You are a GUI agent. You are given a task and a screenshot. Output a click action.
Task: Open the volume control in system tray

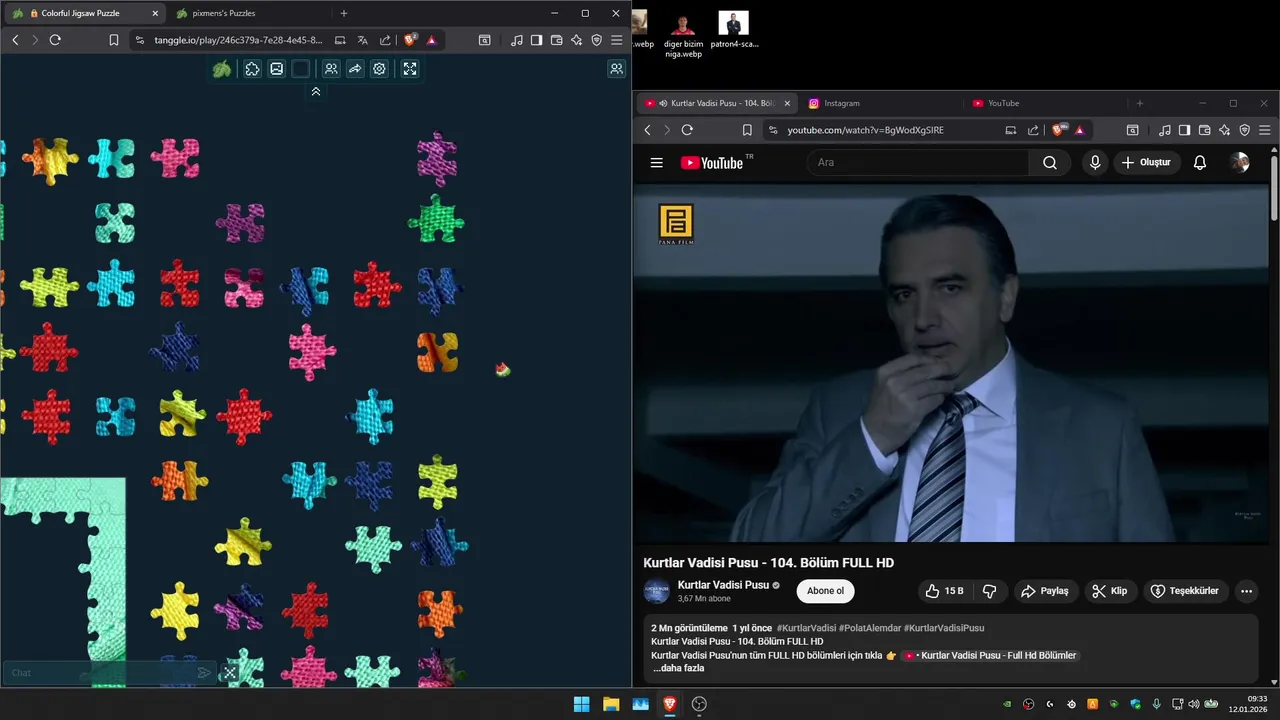1193,704
